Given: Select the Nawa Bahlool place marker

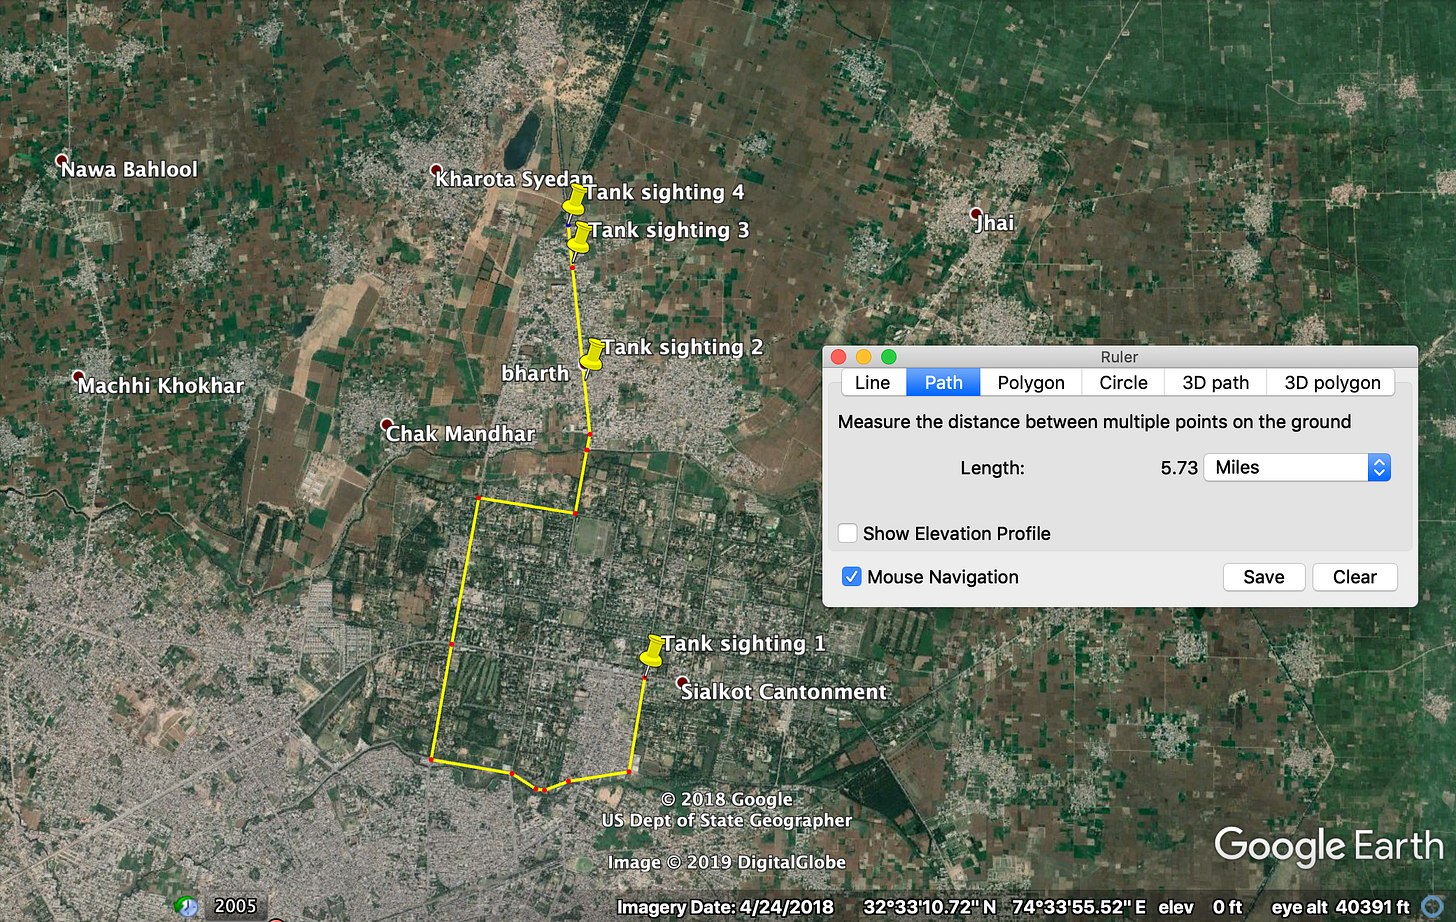Looking at the screenshot, I should pyautogui.click(x=62, y=160).
